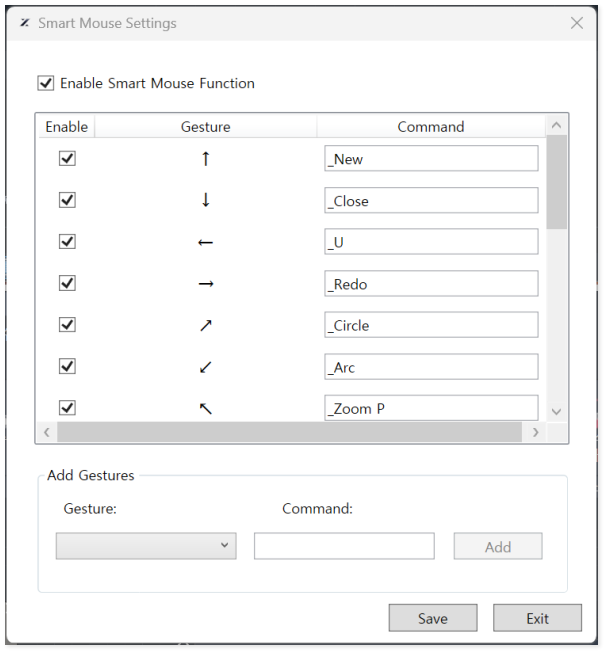Click the horizontal scroll right arrow
The height and width of the screenshot is (654, 607).
coord(536,432)
